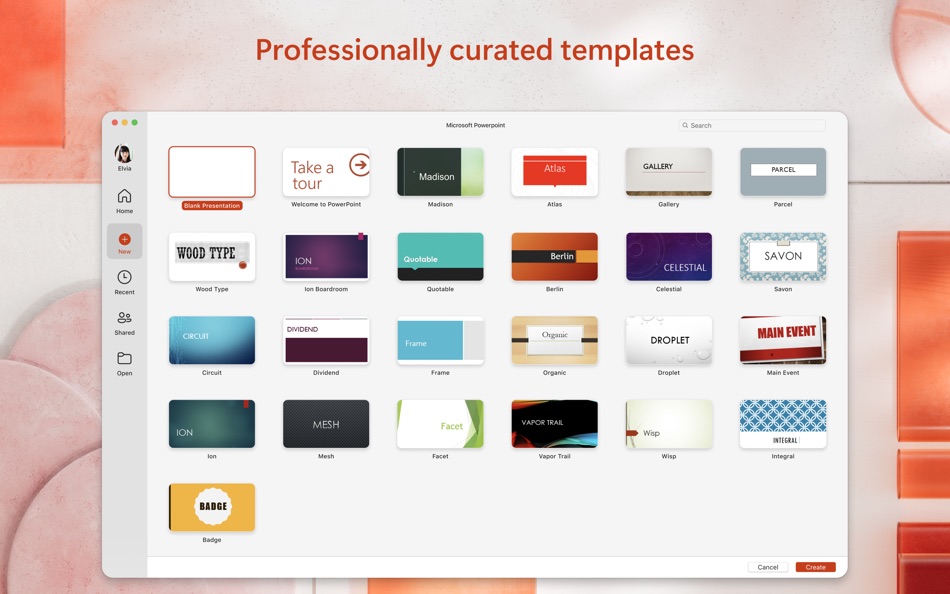
Task: Pick the teal Ion template thumbnail
Action: (211, 424)
